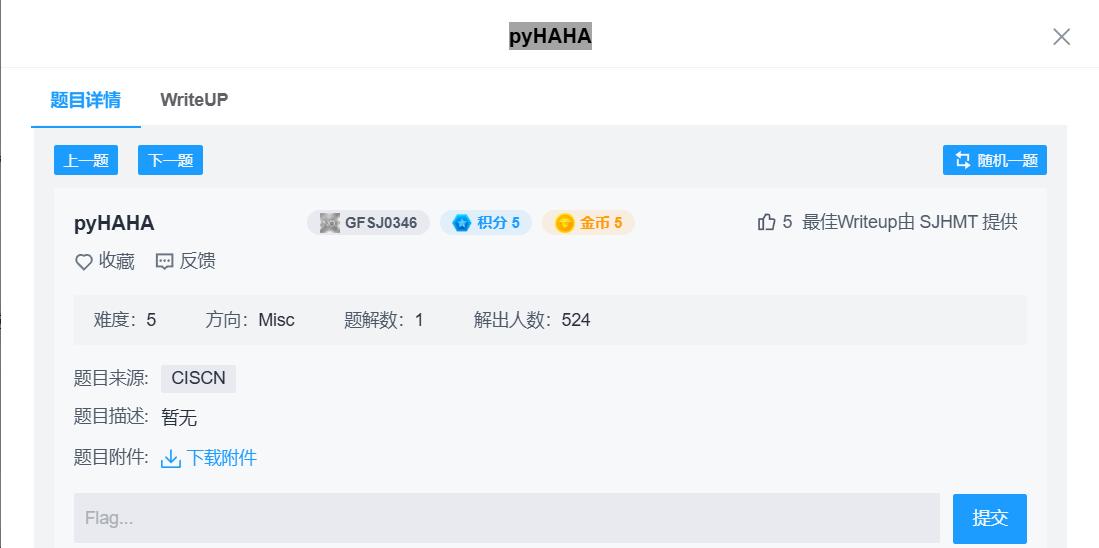
Task: Click the thumbs-up like icon
Action: coord(767,222)
